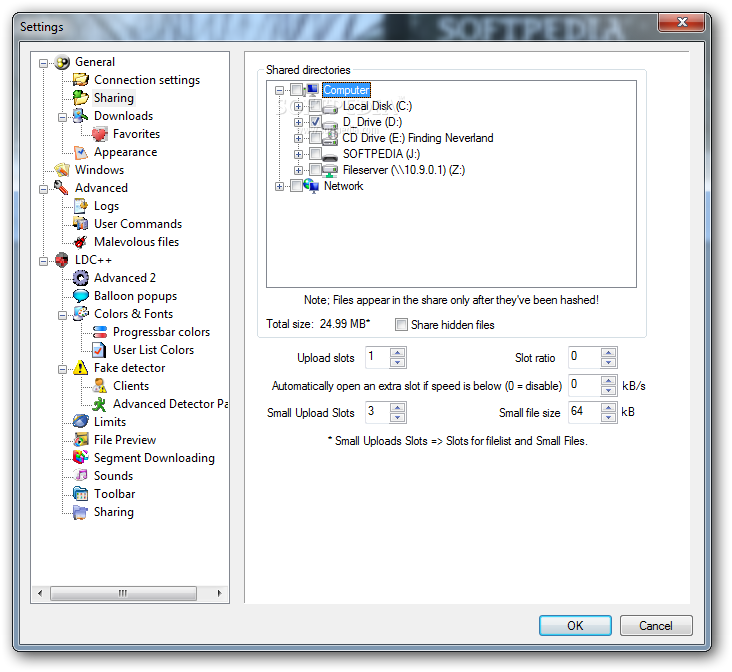Click the tree horizontal scrollbar right arrow
732x672 pixels.
[219, 593]
